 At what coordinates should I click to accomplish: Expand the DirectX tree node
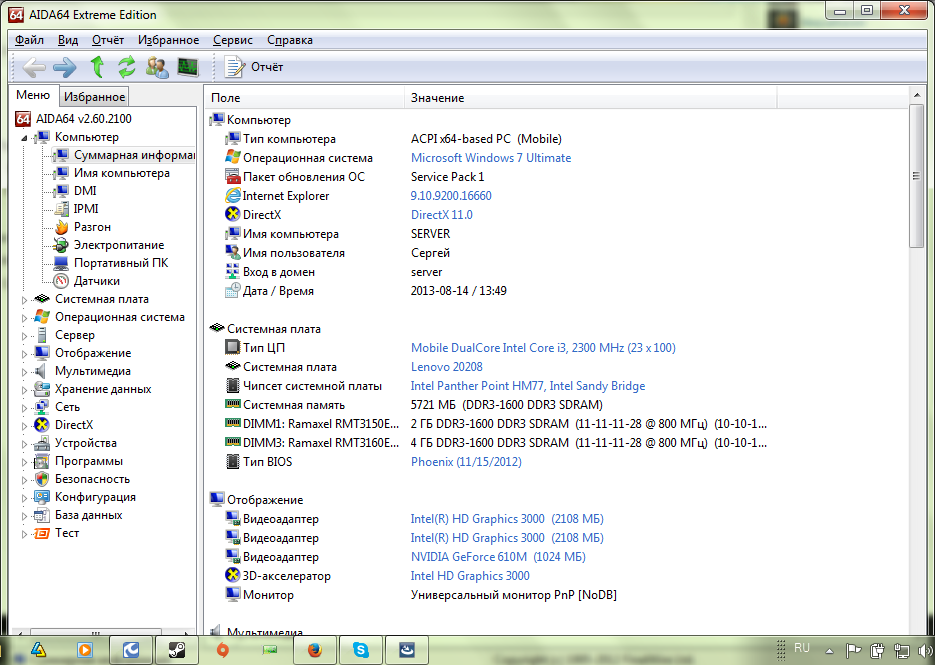pyautogui.click(x=24, y=426)
